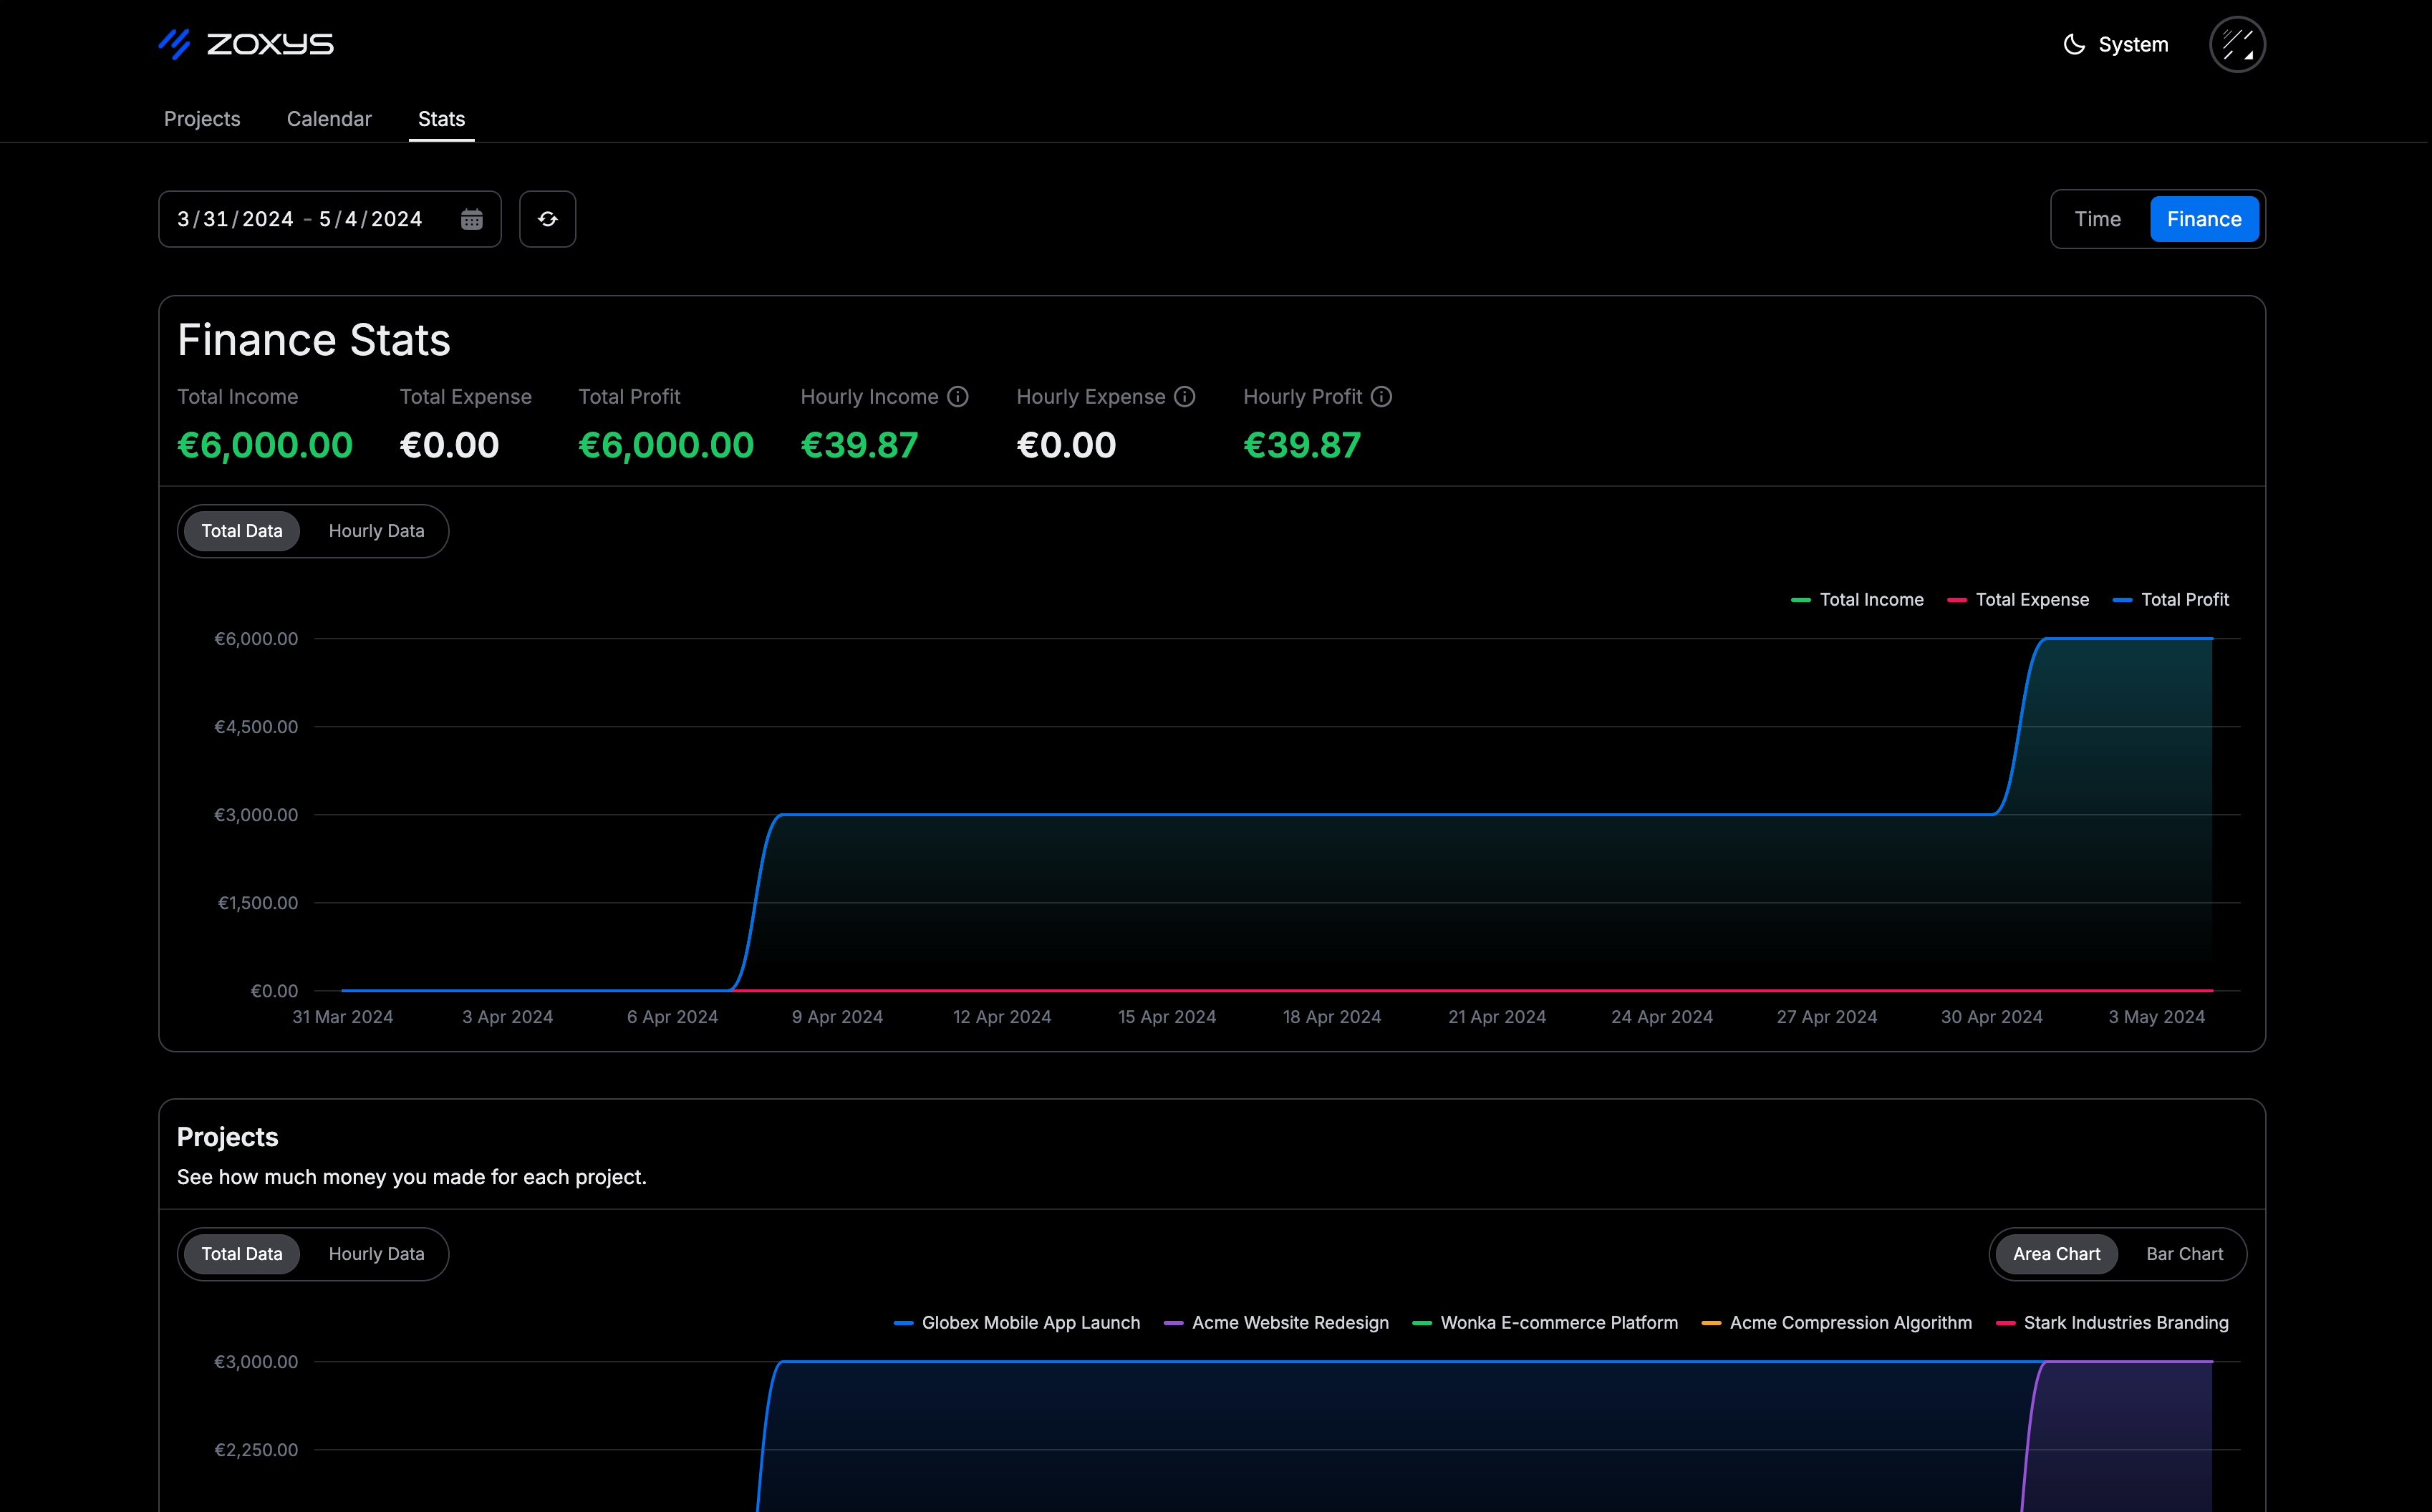Image resolution: width=2432 pixels, height=1512 pixels.
Task: Select the Stats tab
Action: [x=441, y=119]
